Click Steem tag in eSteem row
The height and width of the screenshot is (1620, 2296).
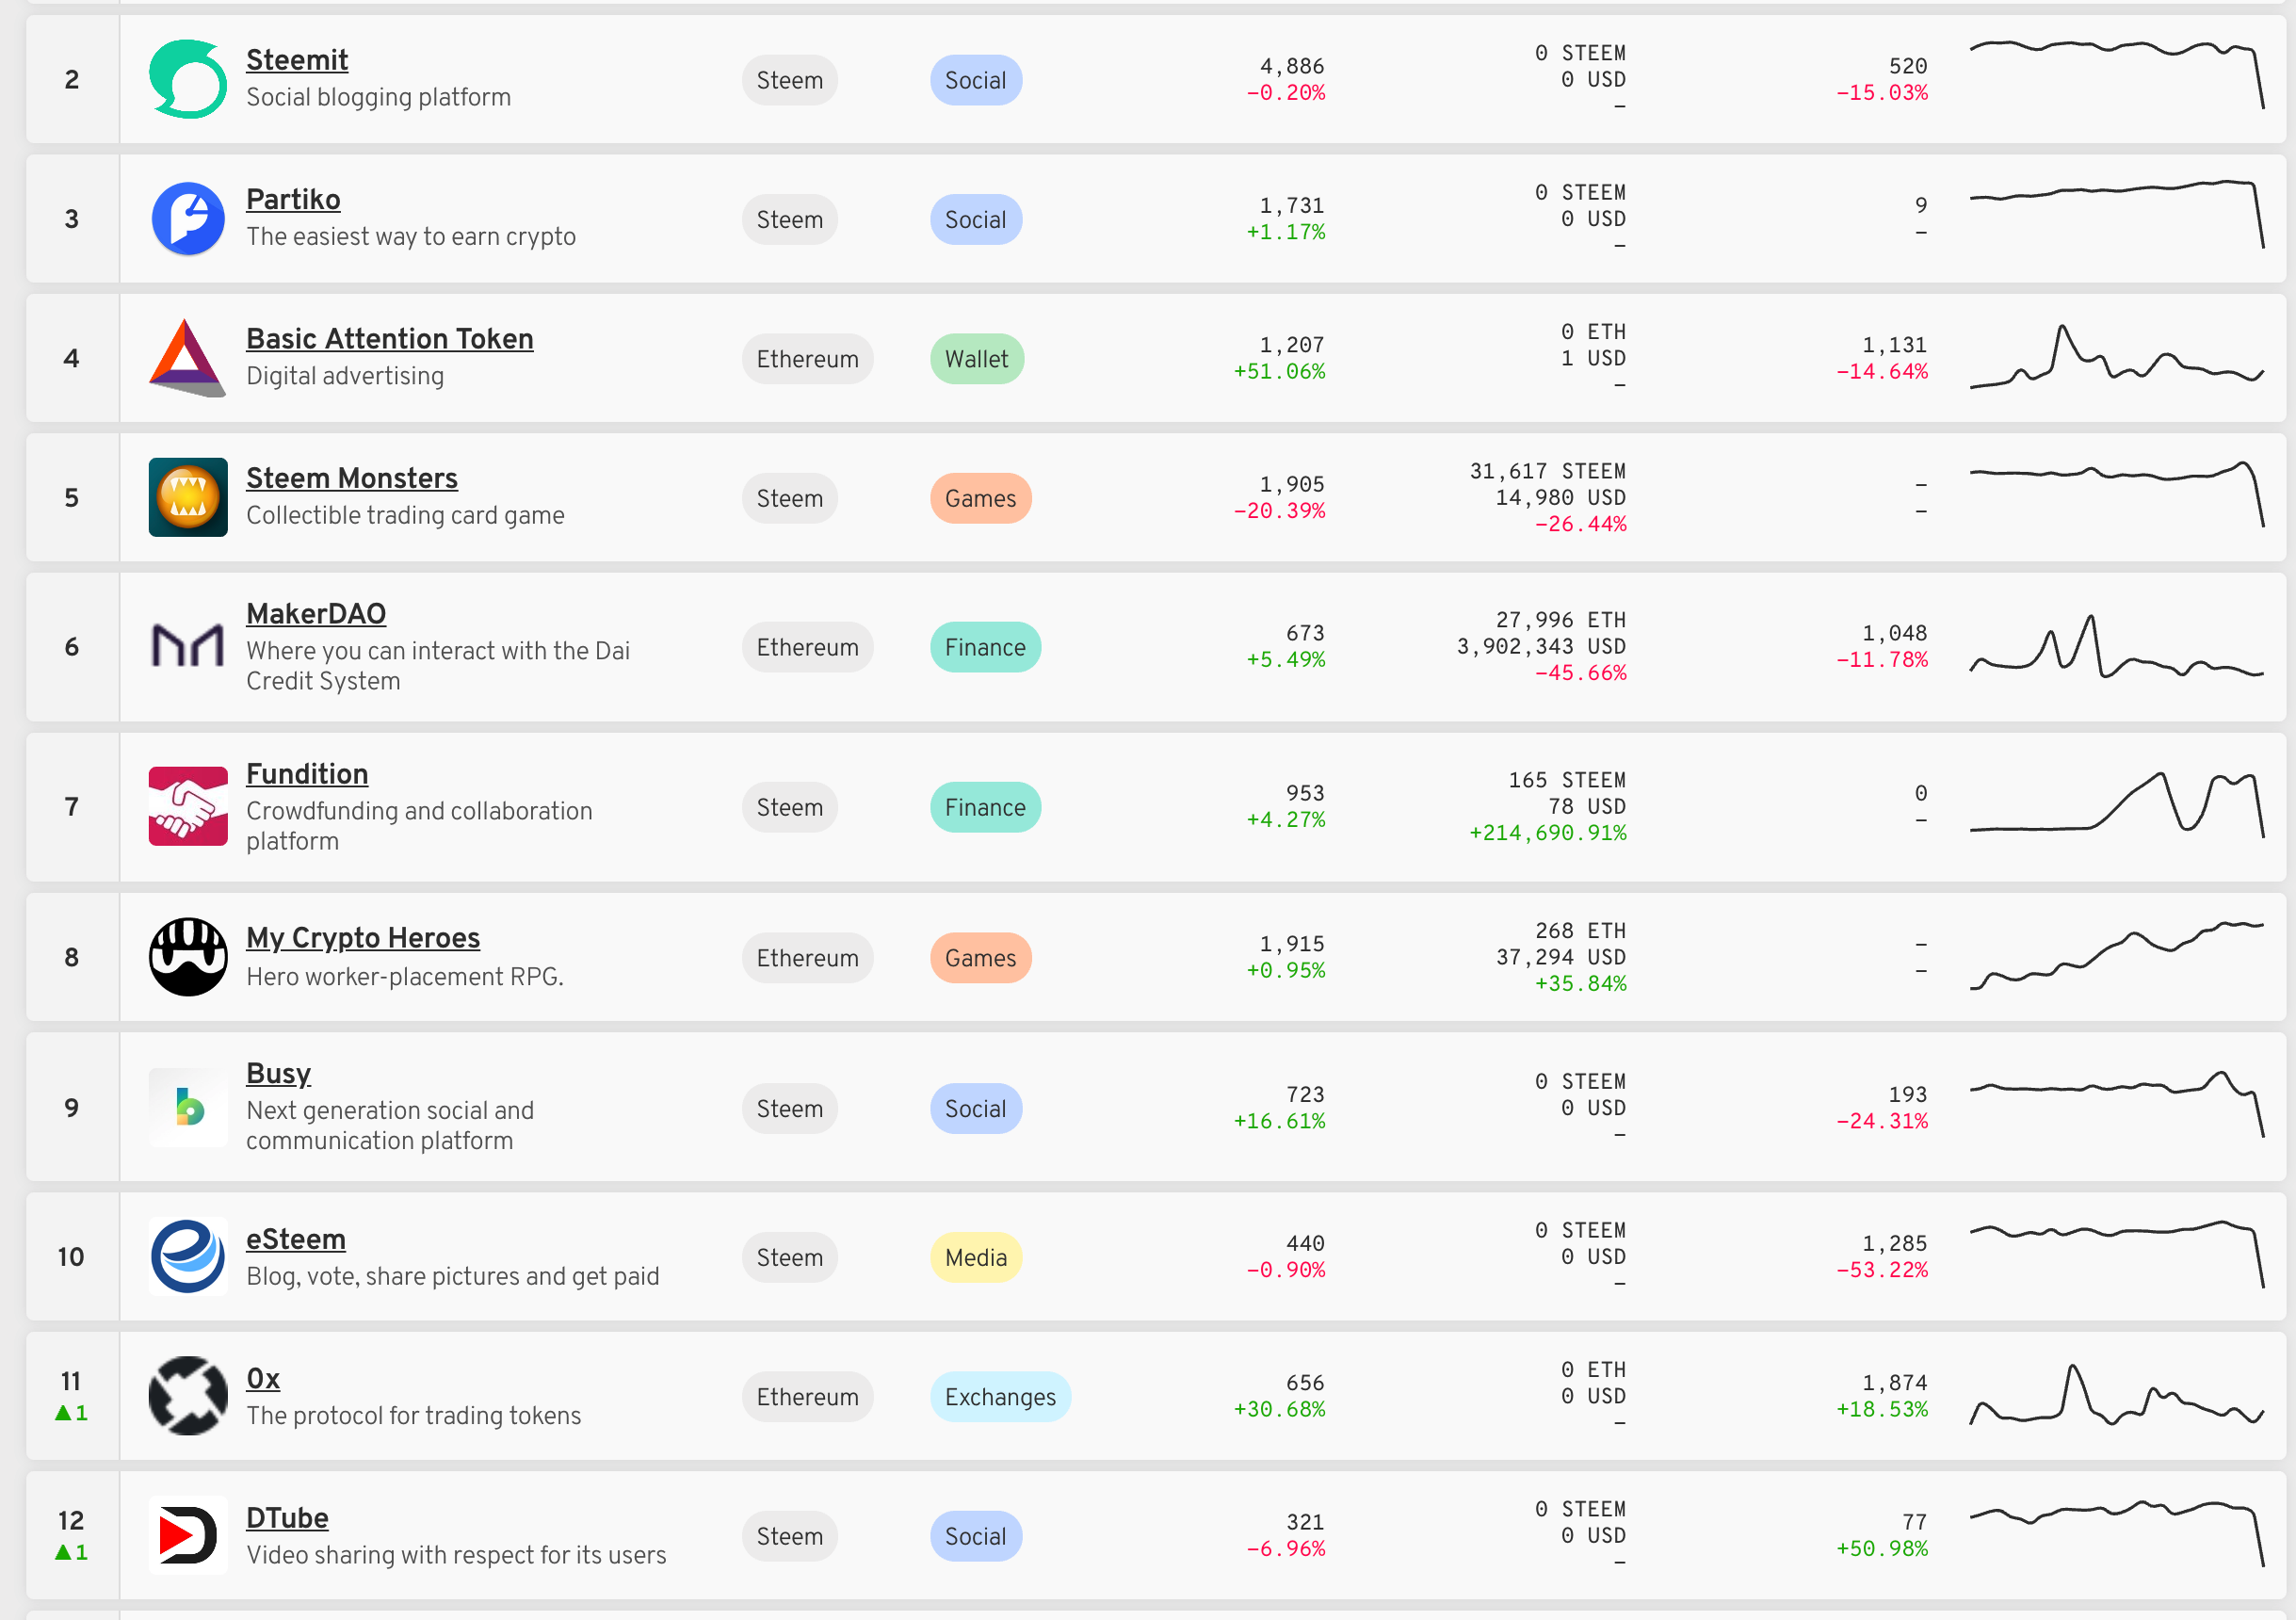[790, 1257]
